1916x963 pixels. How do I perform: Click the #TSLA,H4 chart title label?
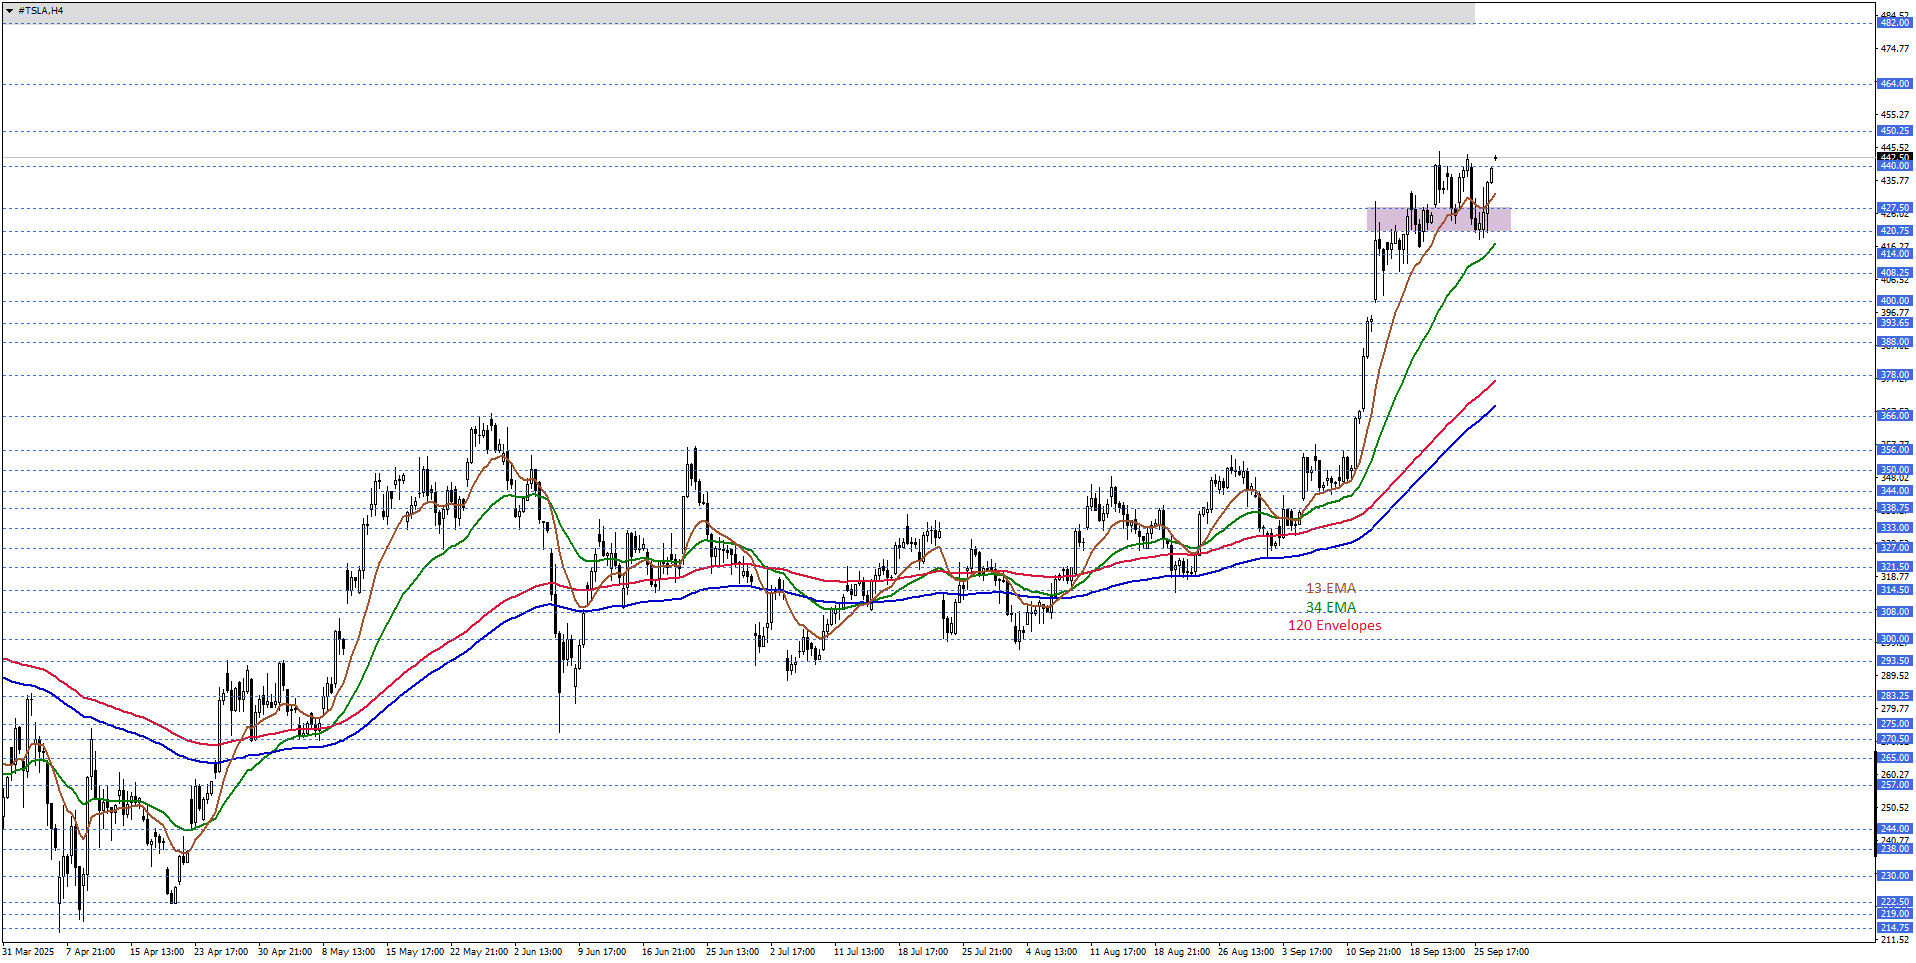40,11
